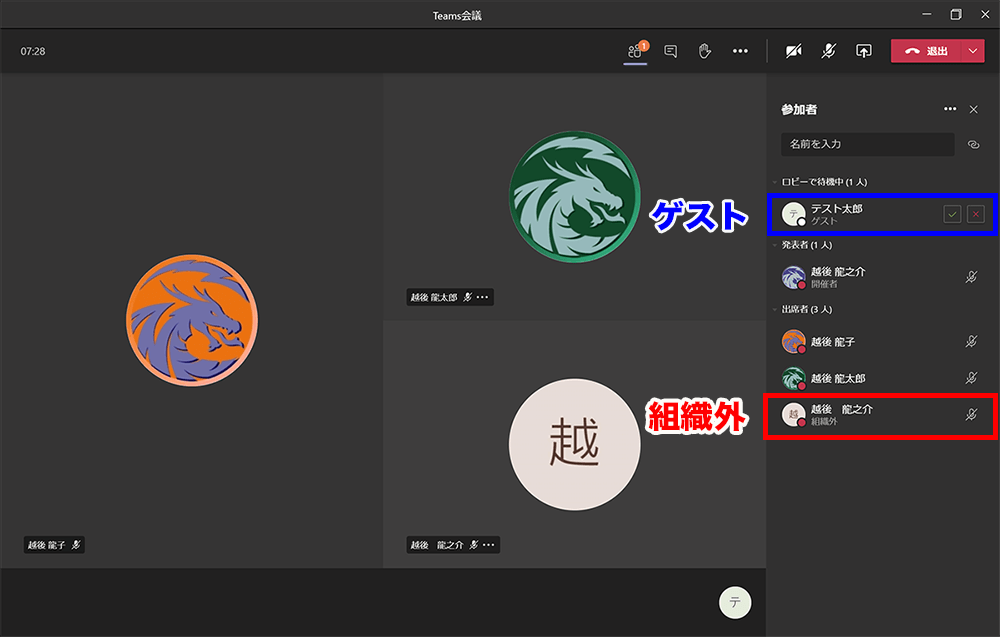The image size is (1000, 637).
Task: Collapse the ロビーで待機中 section
Action: [x=778, y=181]
